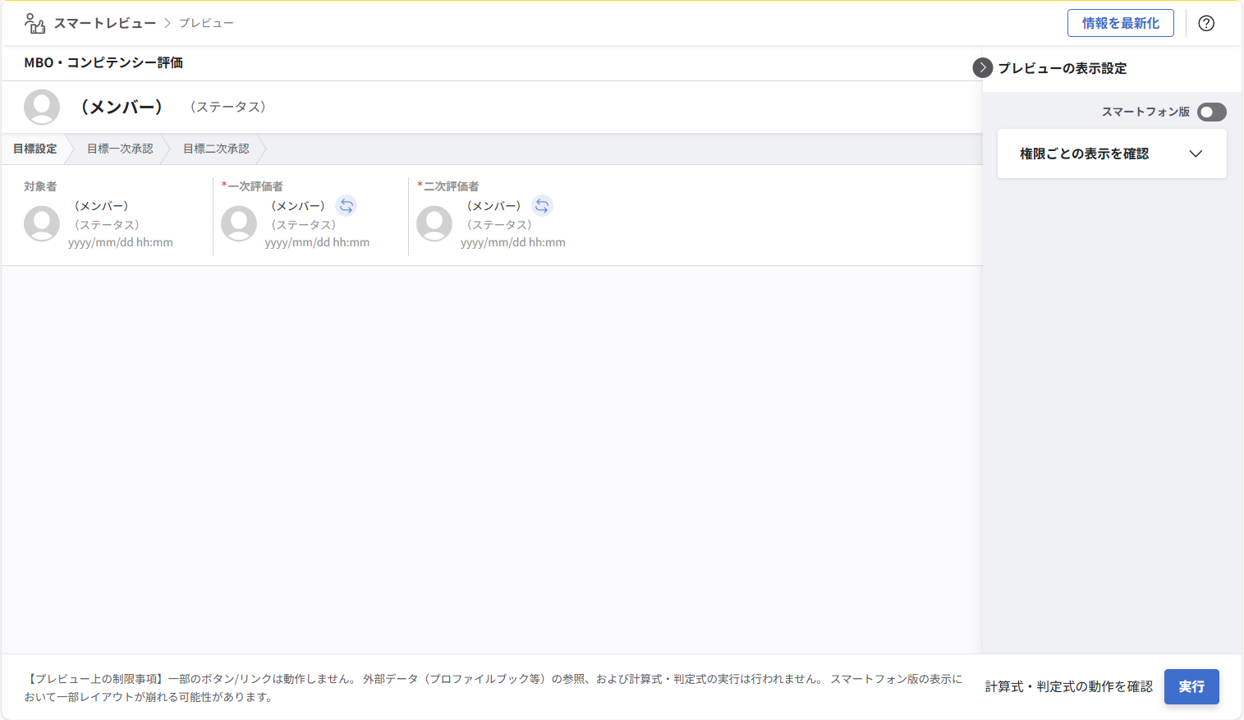Click the swap icon next to 二次評価者
The width and height of the screenshot is (1244, 720).
point(542,206)
